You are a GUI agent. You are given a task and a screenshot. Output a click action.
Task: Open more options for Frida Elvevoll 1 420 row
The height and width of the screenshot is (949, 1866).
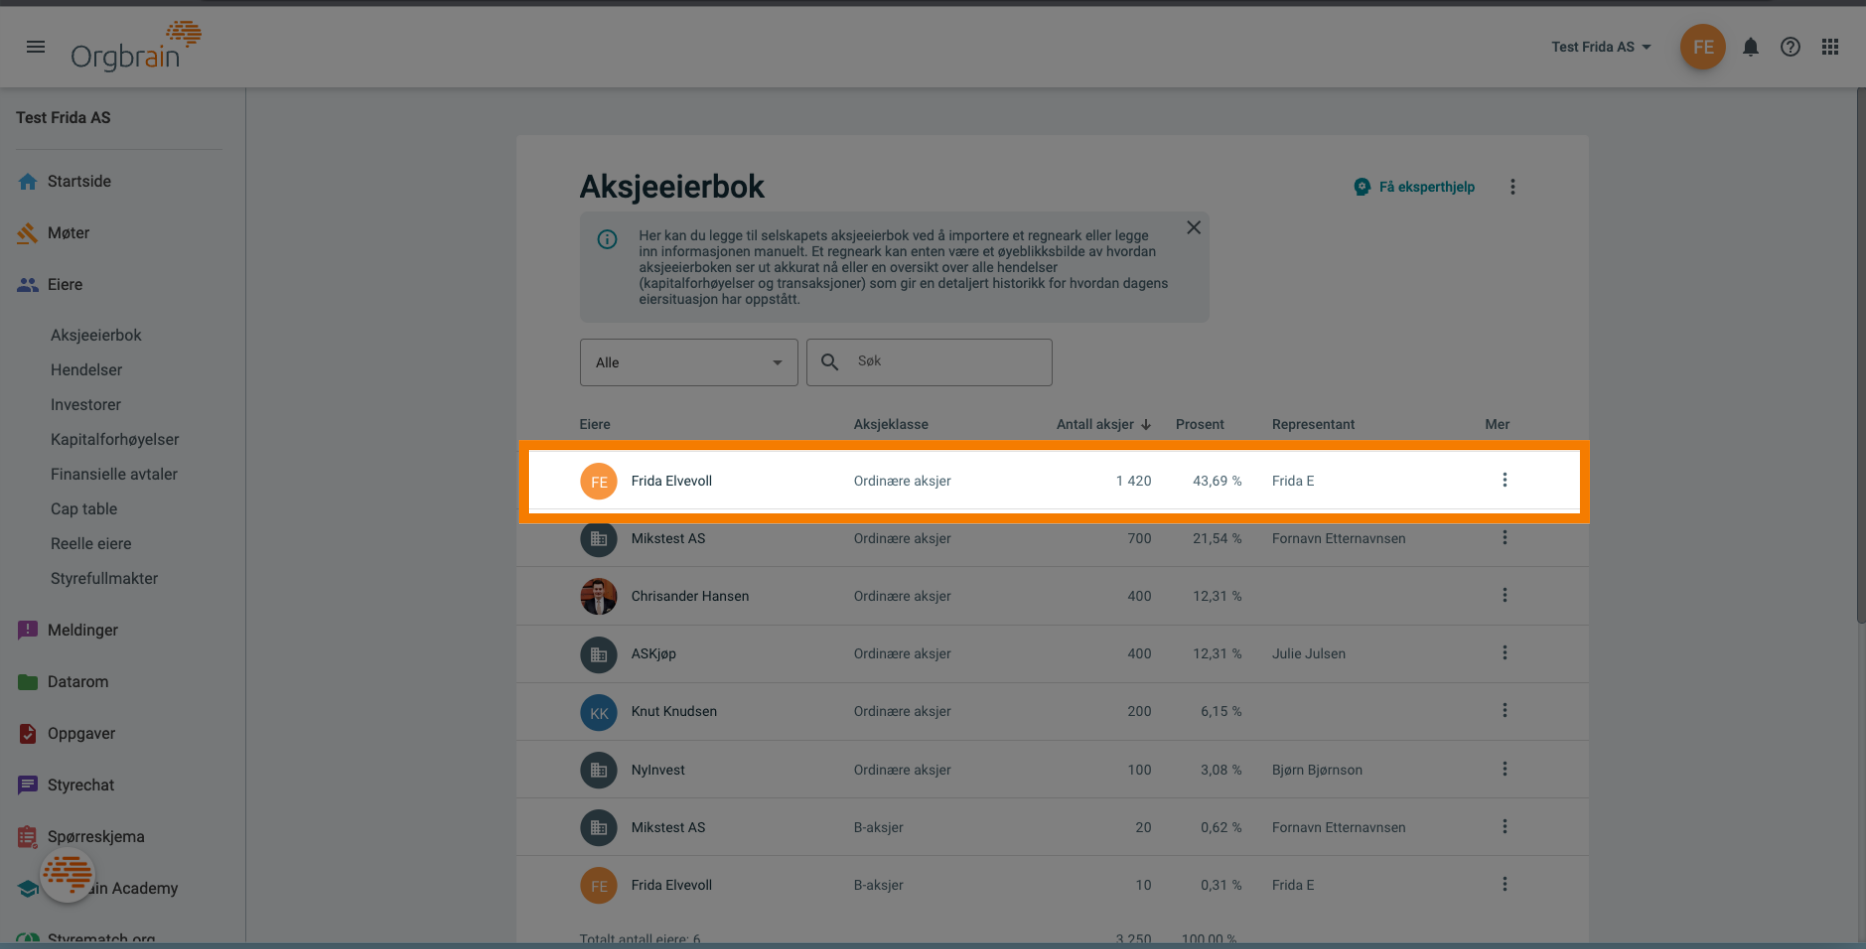click(x=1504, y=480)
